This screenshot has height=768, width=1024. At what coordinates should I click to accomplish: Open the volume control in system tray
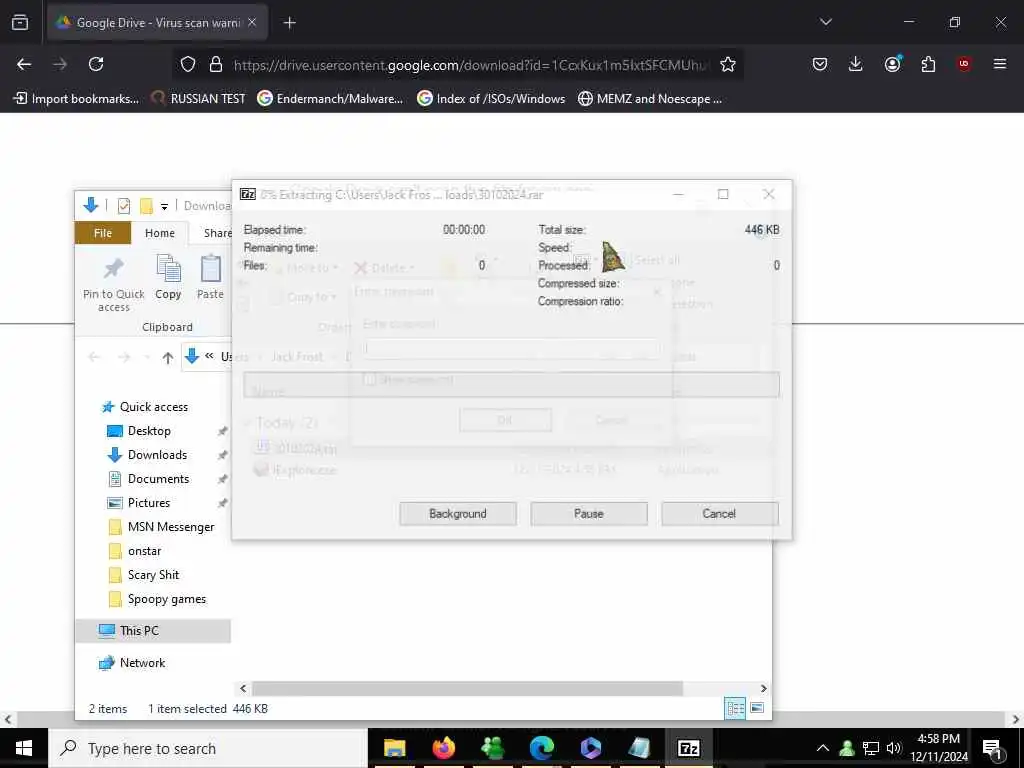click(894, 748)
